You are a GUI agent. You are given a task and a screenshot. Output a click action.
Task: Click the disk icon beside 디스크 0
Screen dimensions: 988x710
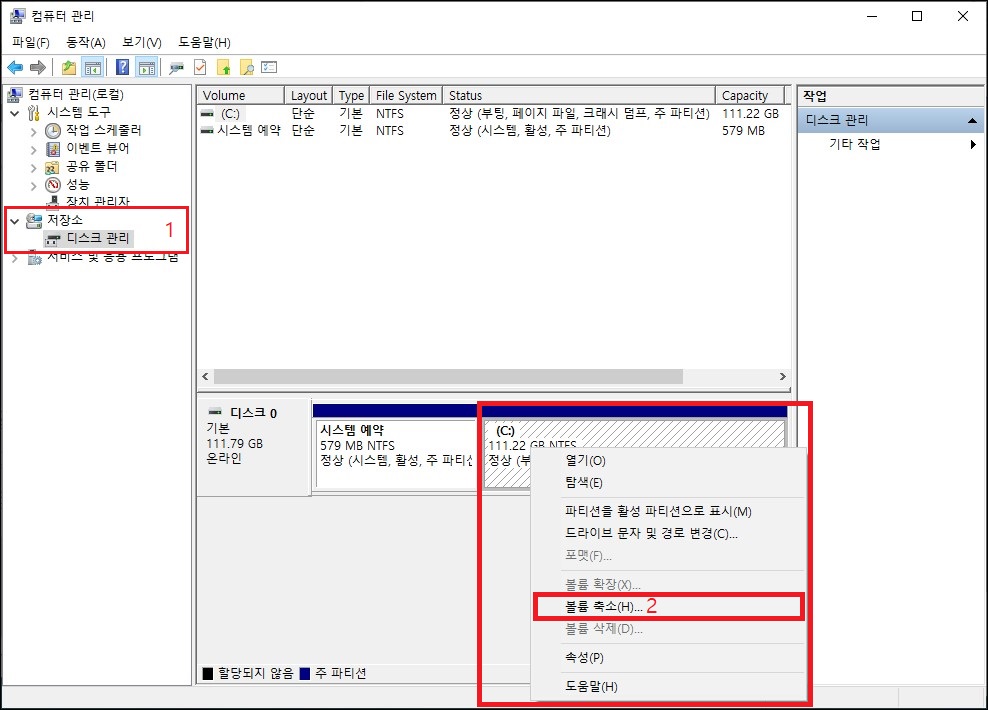[215, 412]
